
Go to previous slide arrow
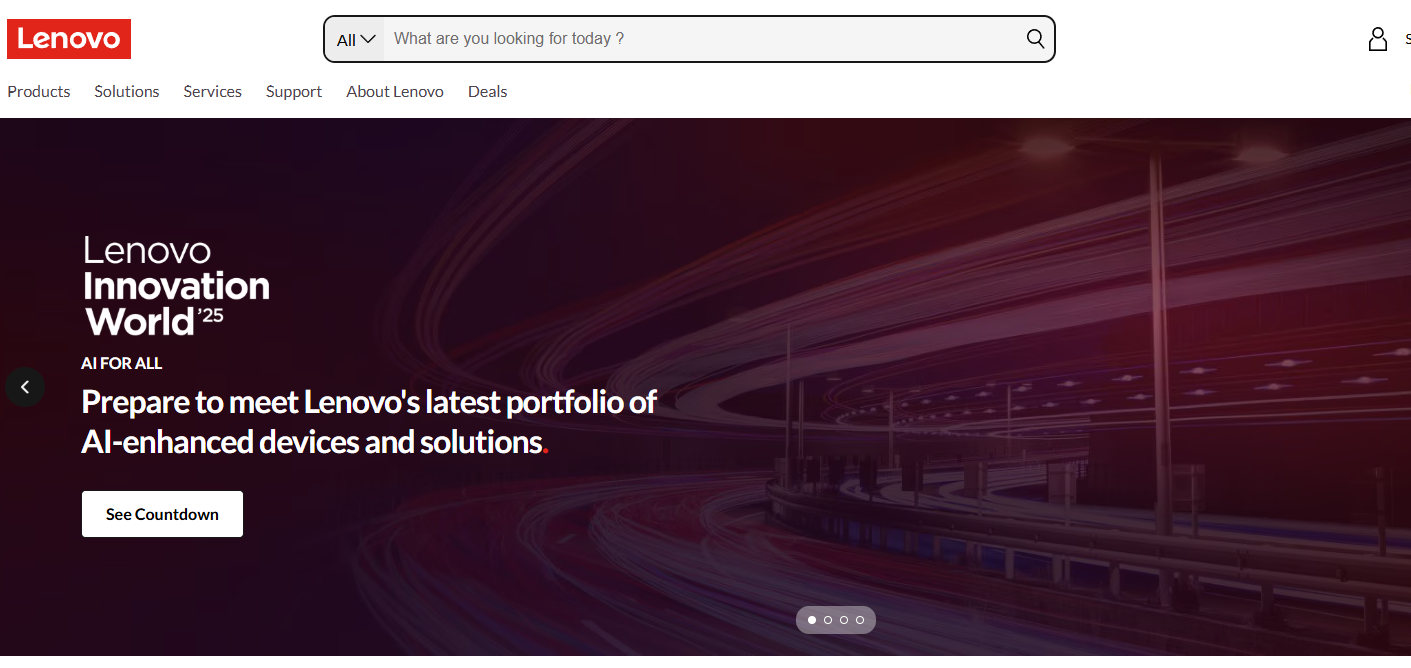click(25, 387)
